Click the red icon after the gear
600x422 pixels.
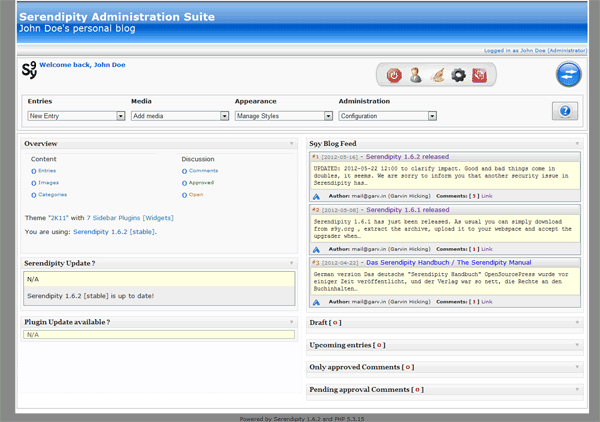tap(480, 75)
